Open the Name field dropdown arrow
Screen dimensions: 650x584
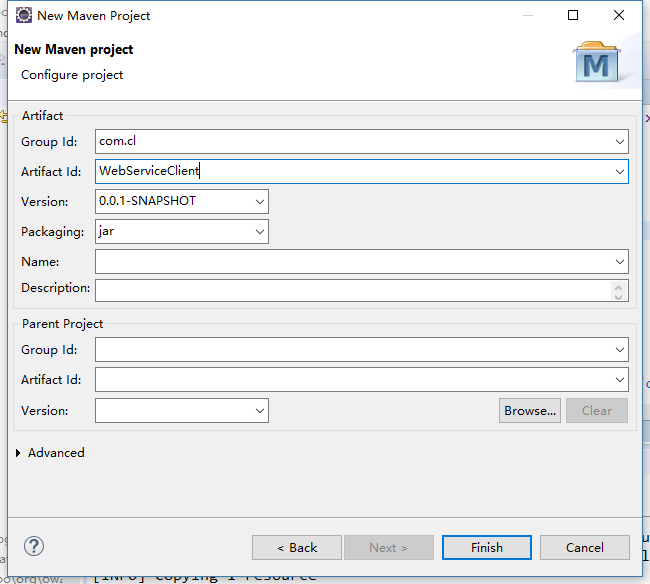pyautogui.click(x=620, y=262)
